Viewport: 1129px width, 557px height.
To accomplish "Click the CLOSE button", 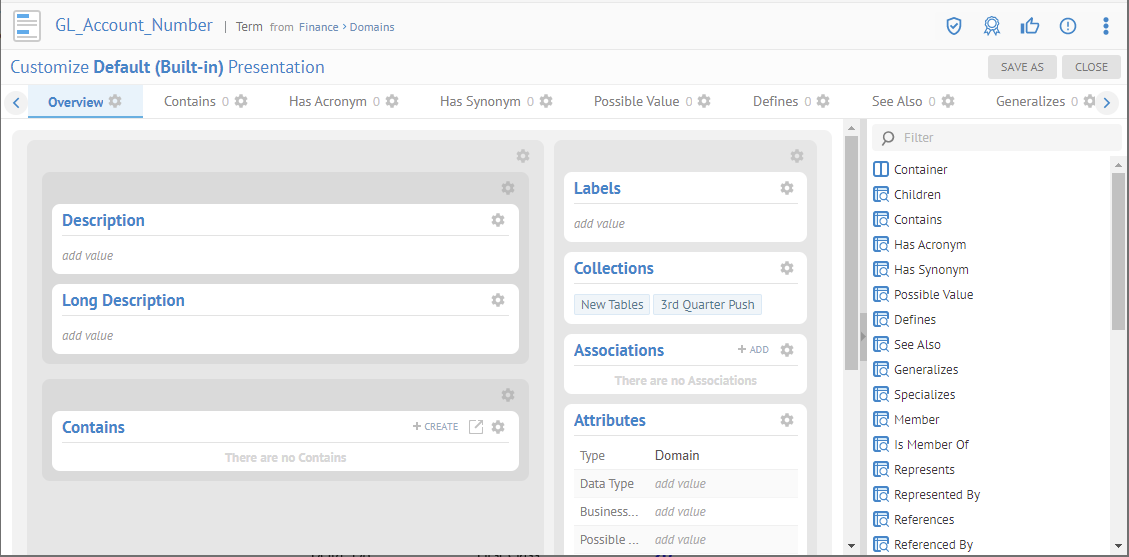I will (1091, 67).
